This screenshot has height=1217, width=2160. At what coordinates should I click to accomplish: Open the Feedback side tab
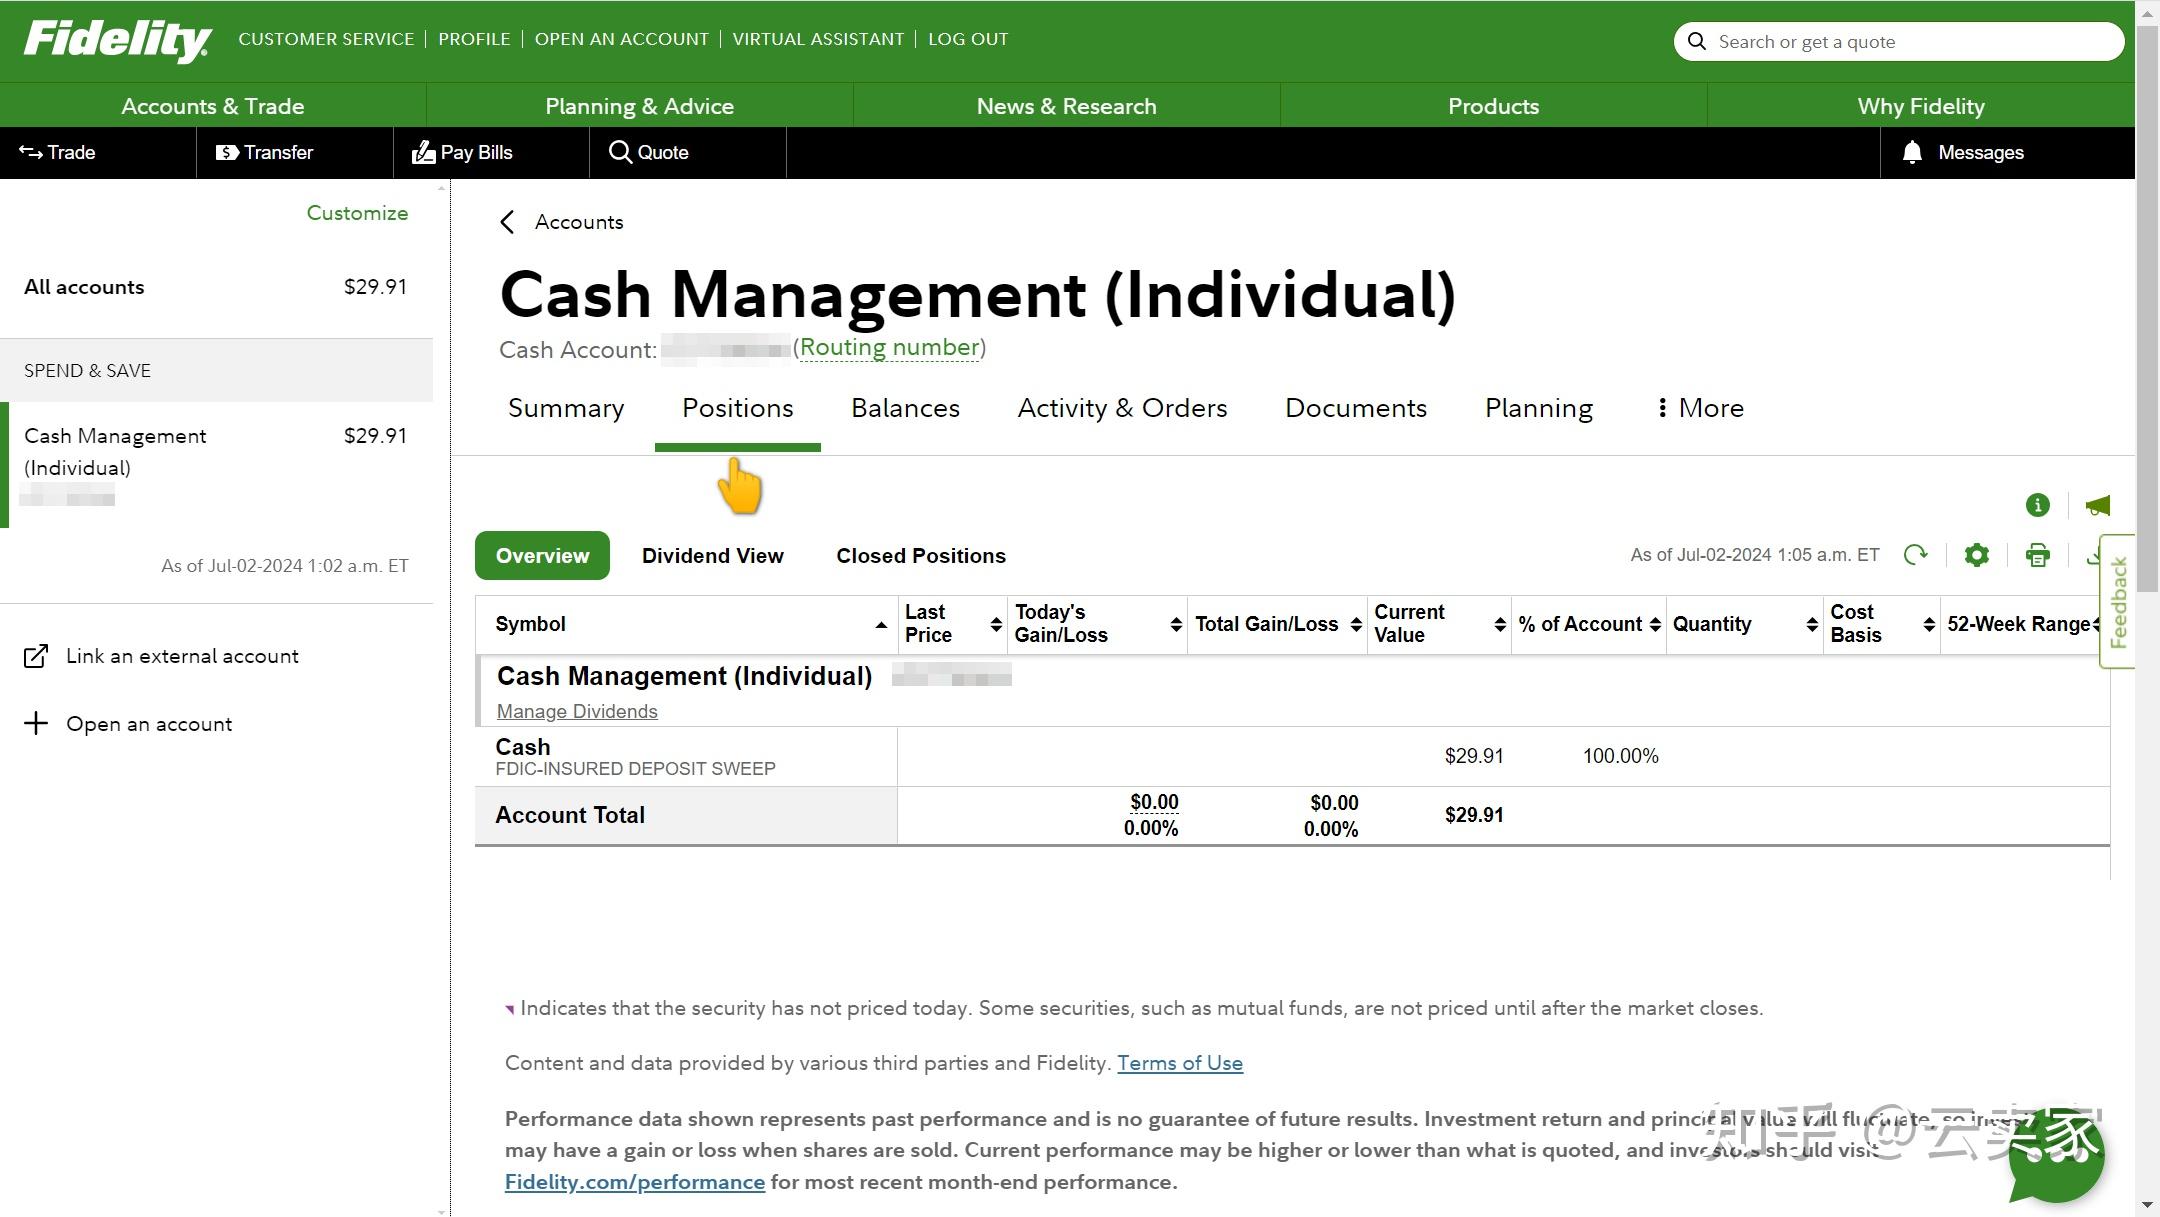click(x=2117, y=601)
